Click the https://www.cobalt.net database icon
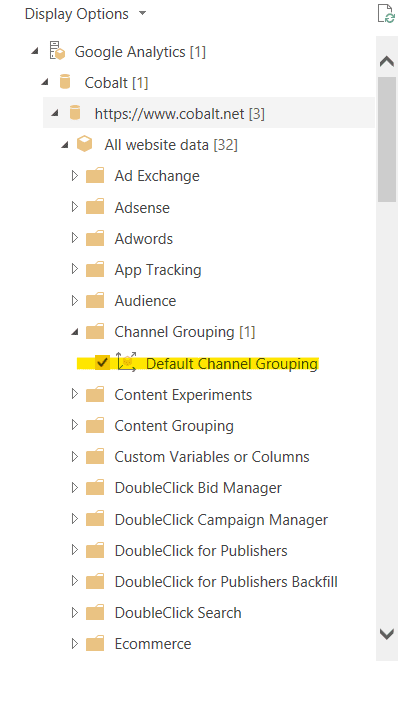The height and width of the screenshot is (722, 403). point(75,113)
